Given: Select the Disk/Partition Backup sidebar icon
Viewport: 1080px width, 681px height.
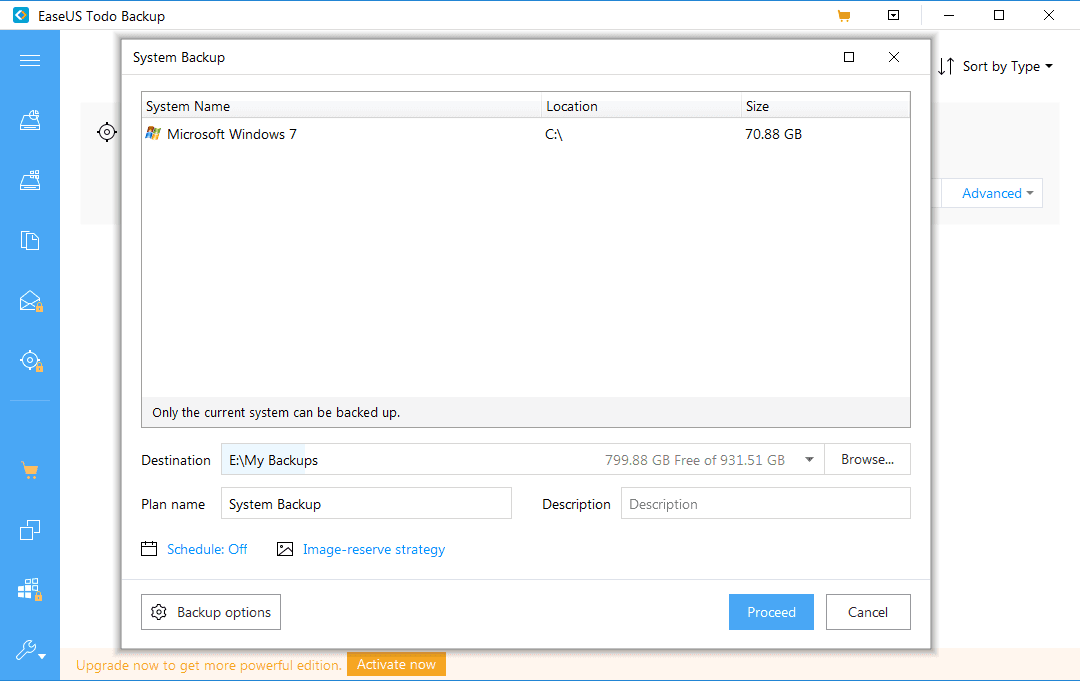Looking at the screenshot, I should [x=30, y=121].
